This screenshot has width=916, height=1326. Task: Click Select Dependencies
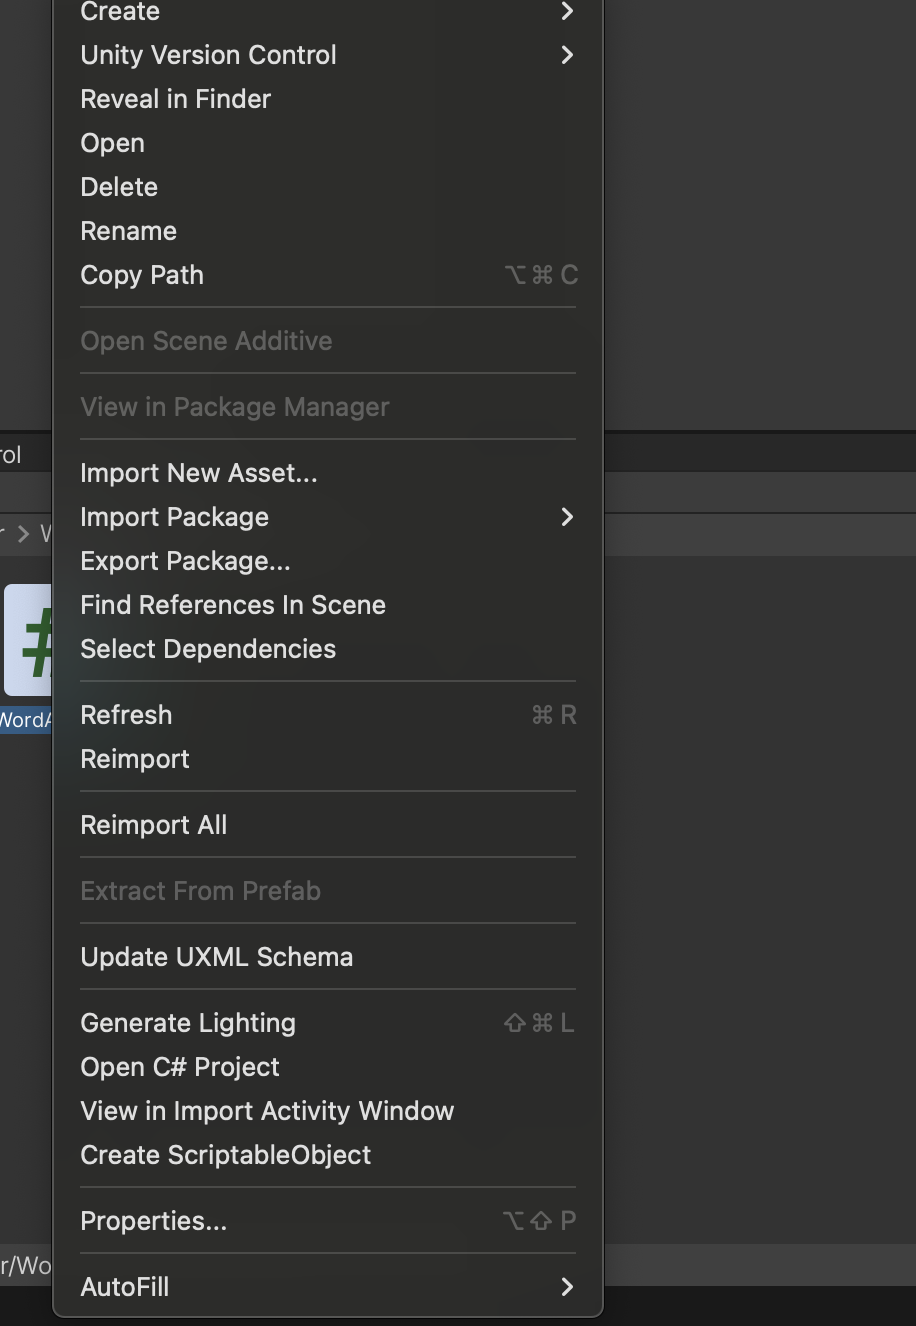click(208, 649)
